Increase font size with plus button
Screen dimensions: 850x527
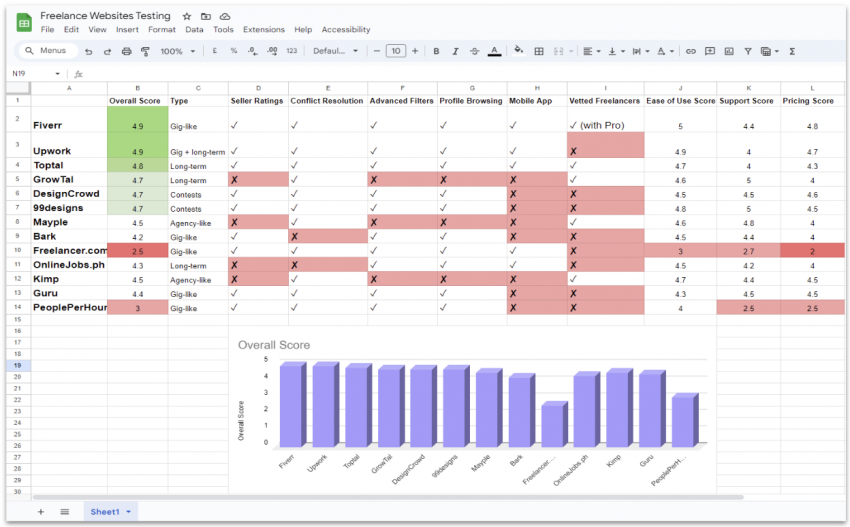(415, 51)
